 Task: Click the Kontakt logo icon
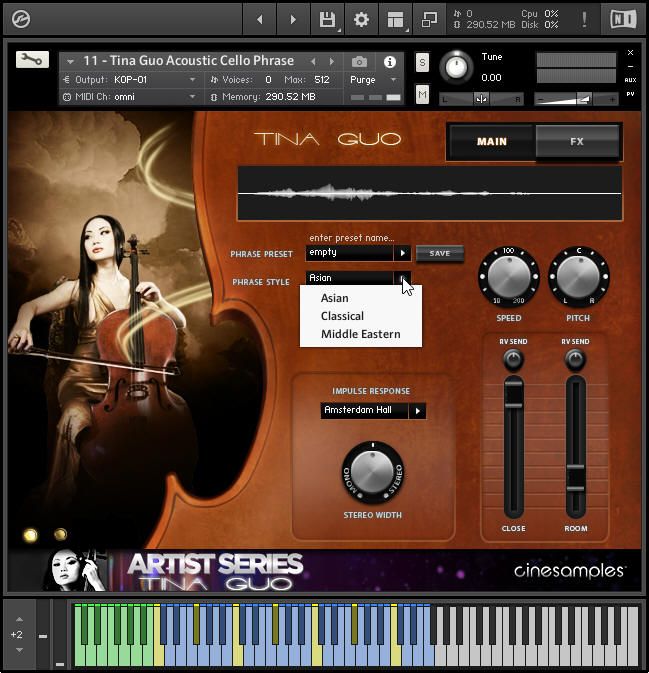point(21,19)
